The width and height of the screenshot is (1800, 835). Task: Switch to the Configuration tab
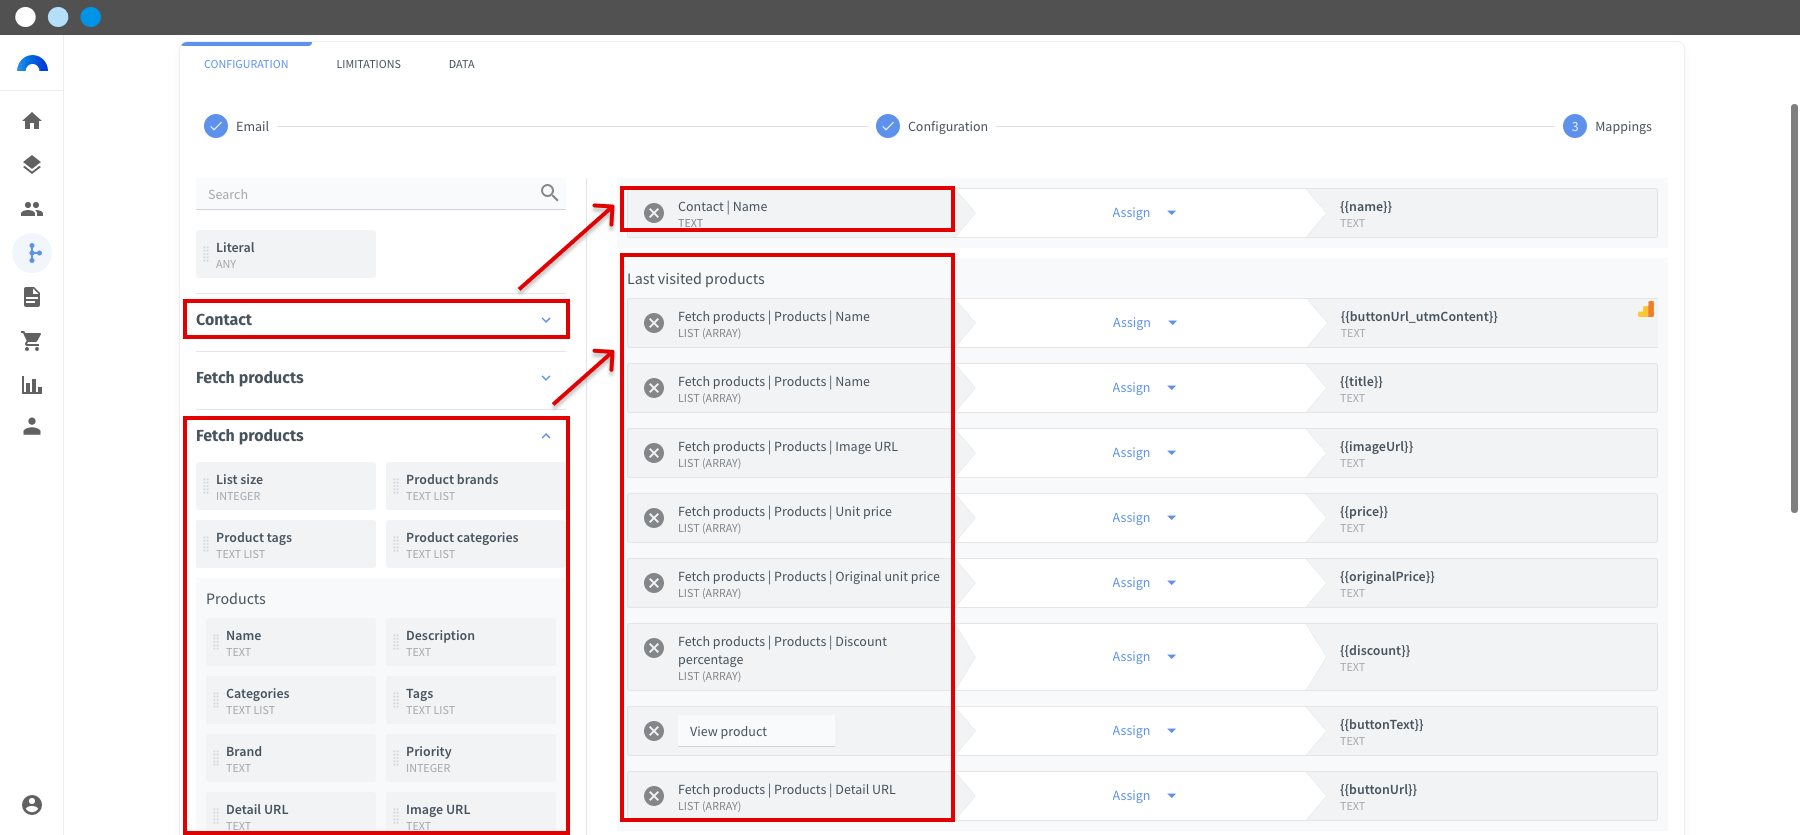(x=246, y=64)
